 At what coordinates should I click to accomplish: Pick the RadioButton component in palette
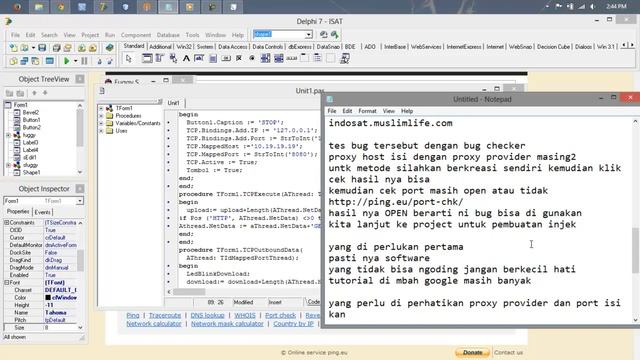pyautogui.click(x=252, y=59)
